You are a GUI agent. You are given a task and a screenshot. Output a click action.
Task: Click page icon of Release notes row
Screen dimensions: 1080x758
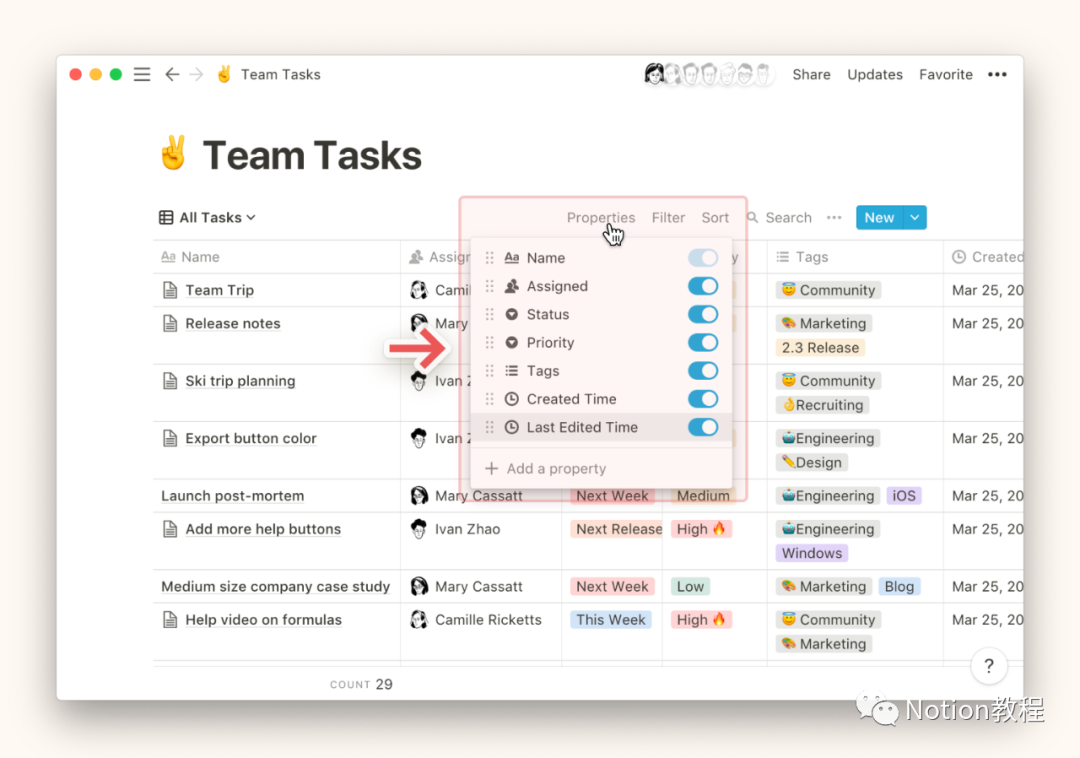click(x=170, y=324)
